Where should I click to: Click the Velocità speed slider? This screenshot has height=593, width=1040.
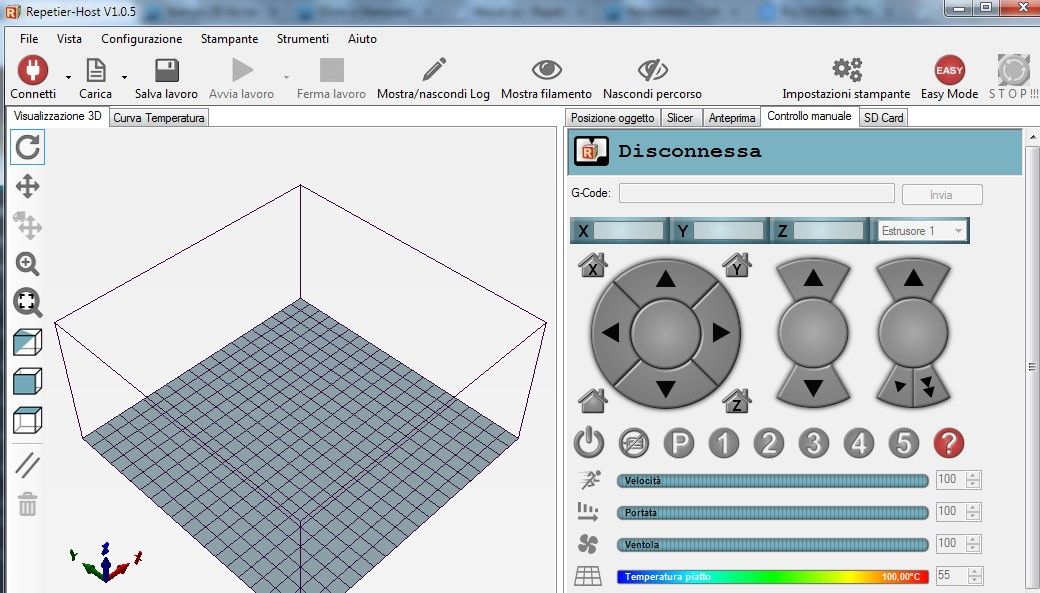pos(772,481)
